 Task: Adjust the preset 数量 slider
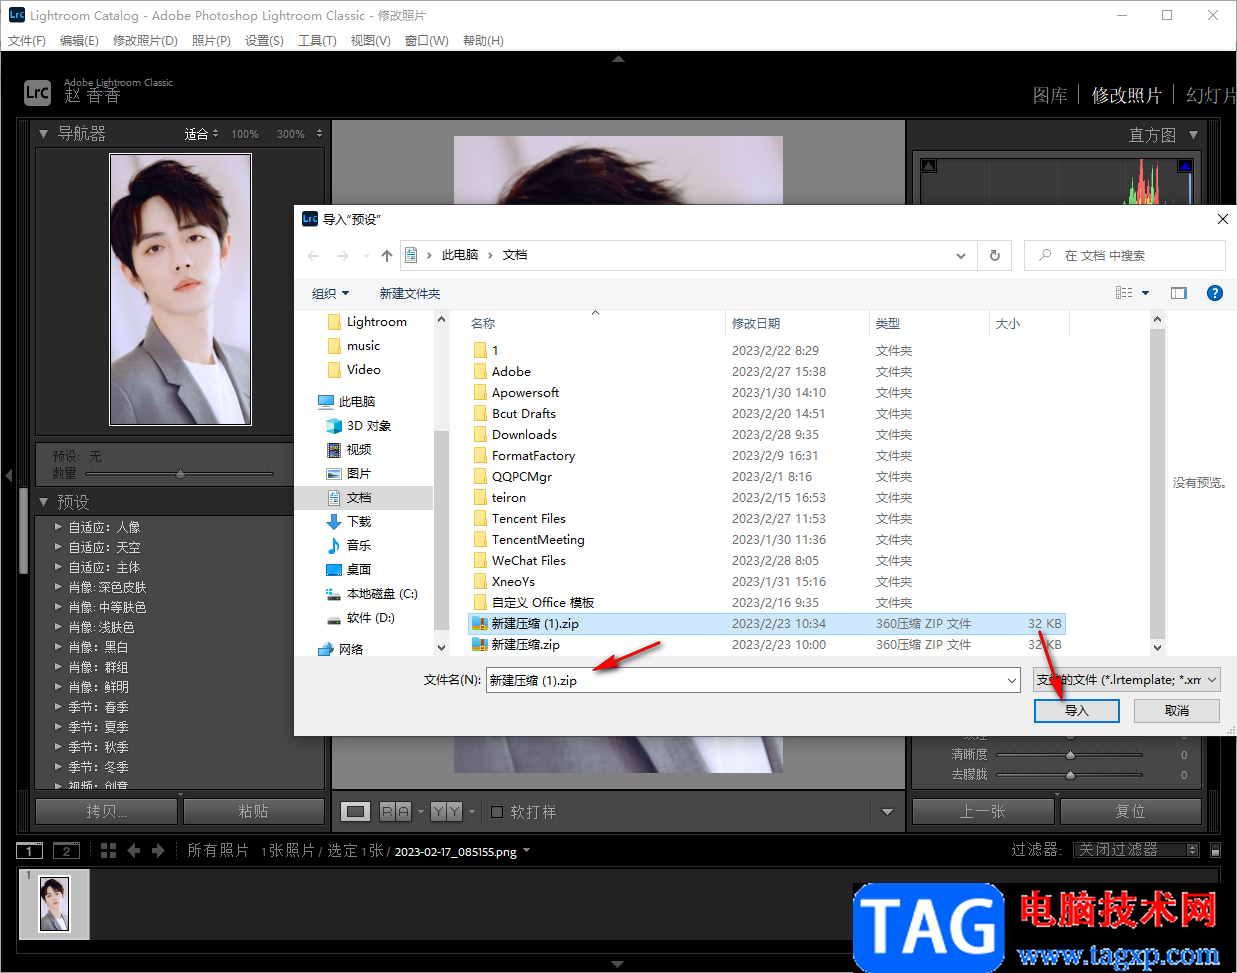(180, 474)
